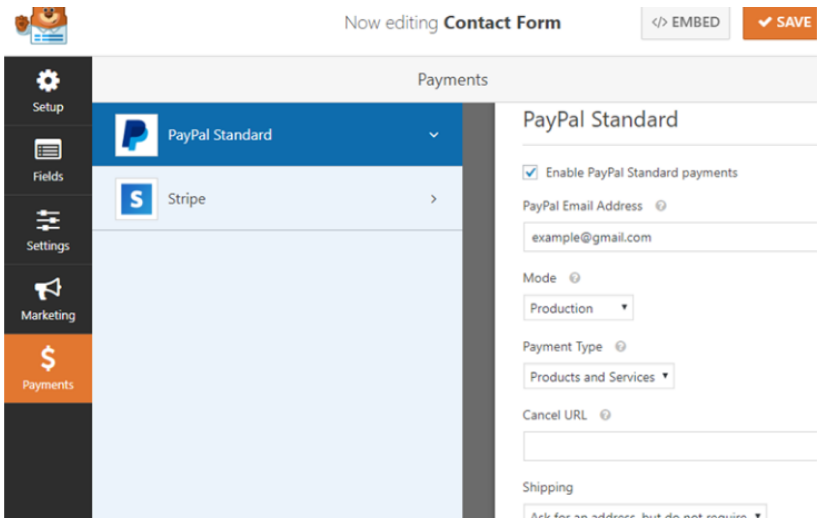The width and height of the screenshot is (823, 528).
Task: Click the Payments panel heading
Action: point(452,80)
